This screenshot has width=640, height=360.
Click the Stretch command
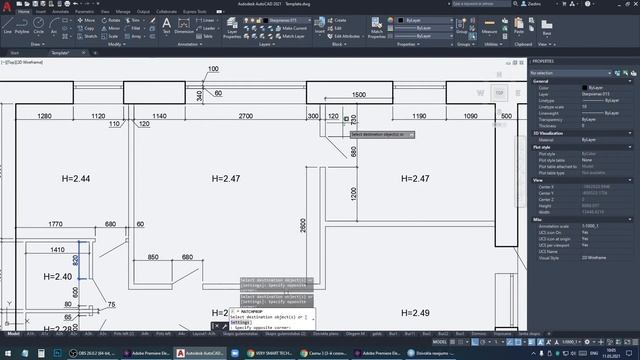coord(87,36)
